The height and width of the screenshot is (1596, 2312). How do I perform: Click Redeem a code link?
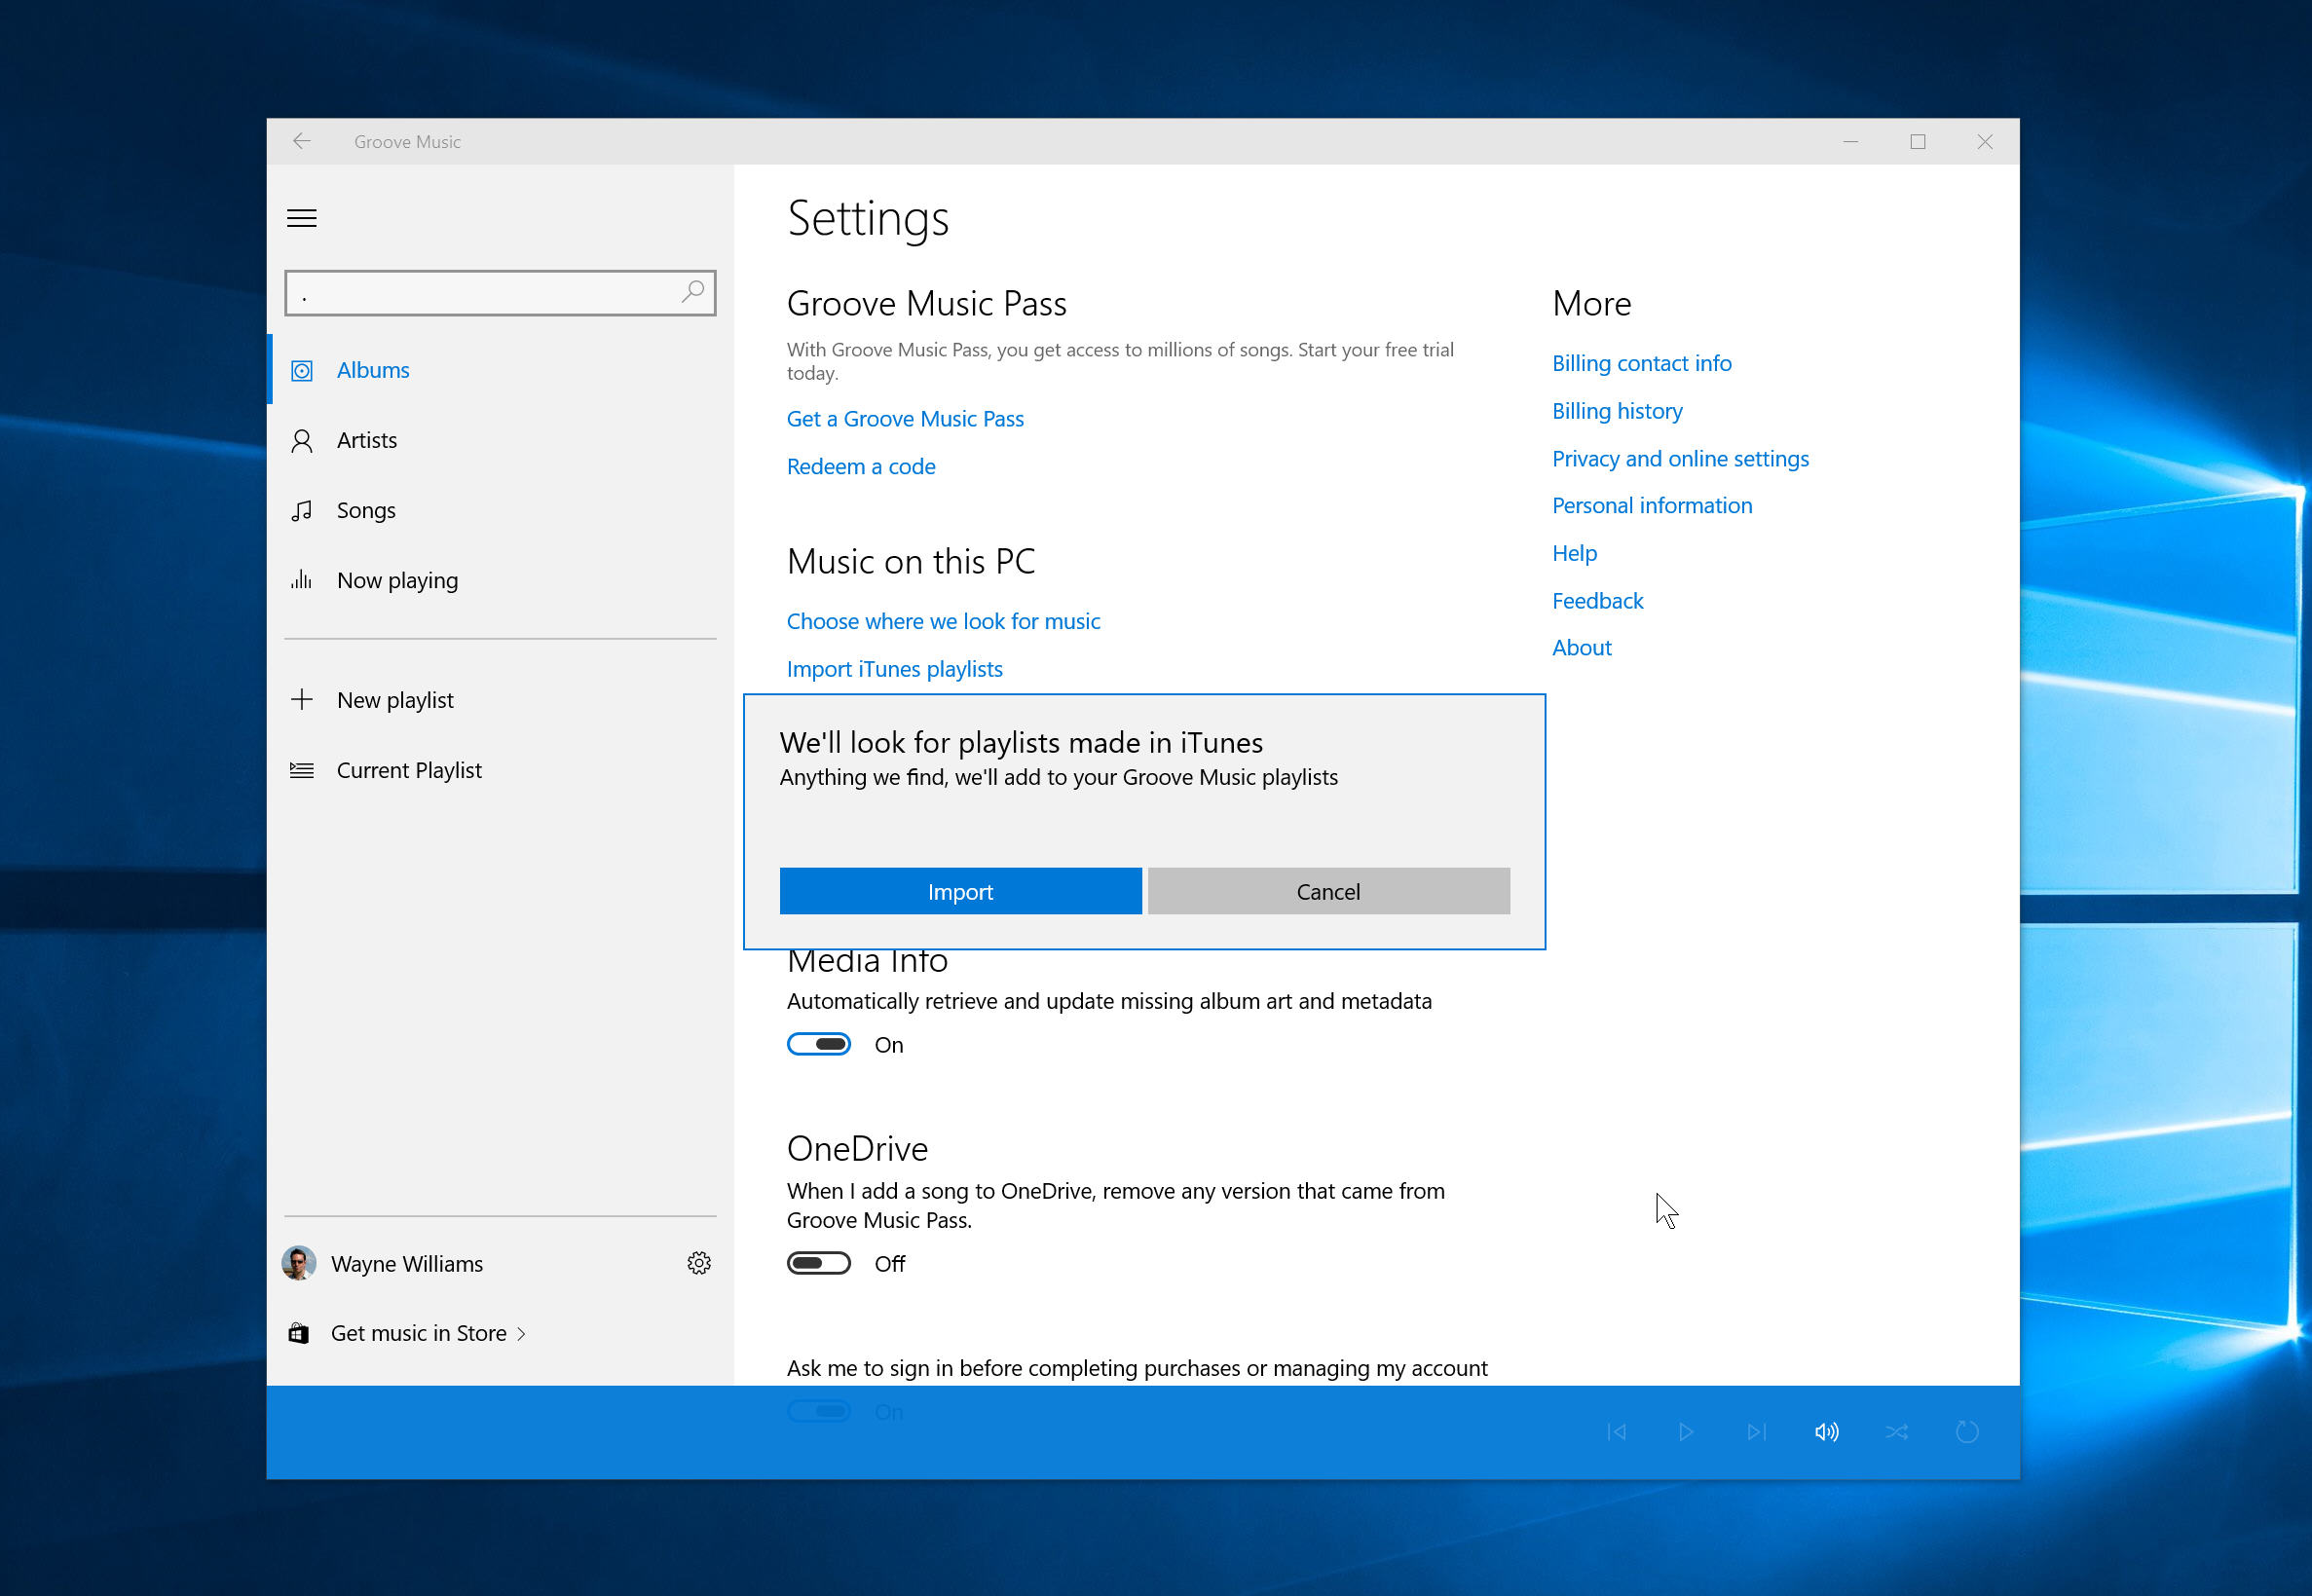tap(861, 467)
